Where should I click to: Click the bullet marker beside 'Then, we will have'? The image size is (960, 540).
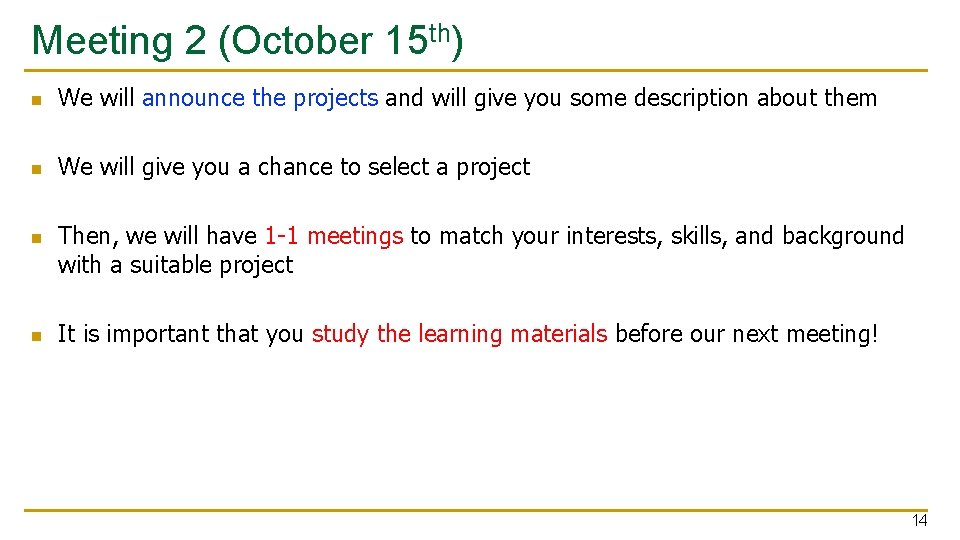[x=35, y=238]
